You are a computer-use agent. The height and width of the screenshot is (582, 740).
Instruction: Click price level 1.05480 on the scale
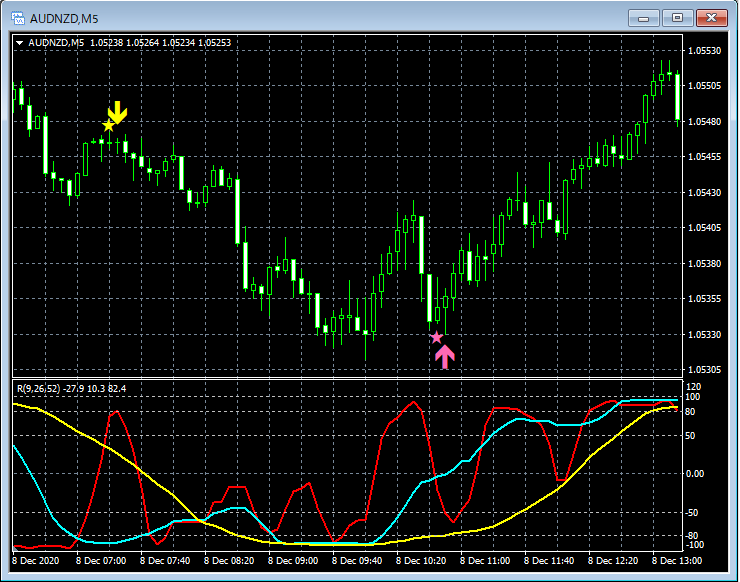705,121
